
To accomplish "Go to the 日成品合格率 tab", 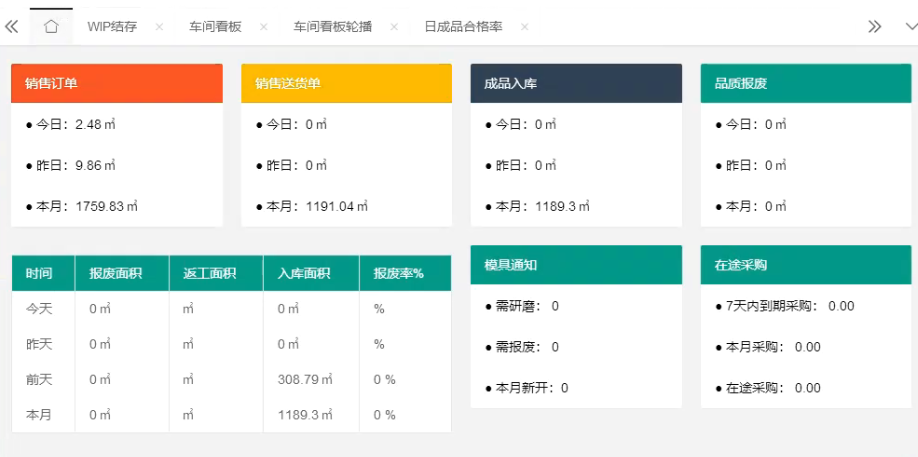I will point(462,27).
